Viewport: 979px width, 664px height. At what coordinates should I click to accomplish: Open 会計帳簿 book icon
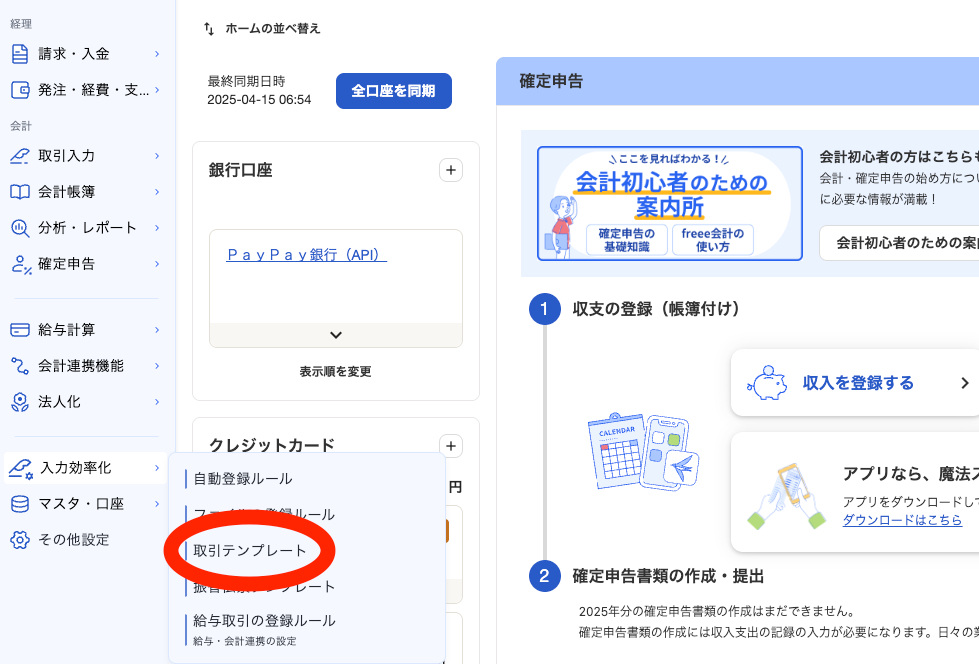click(22, 192)
